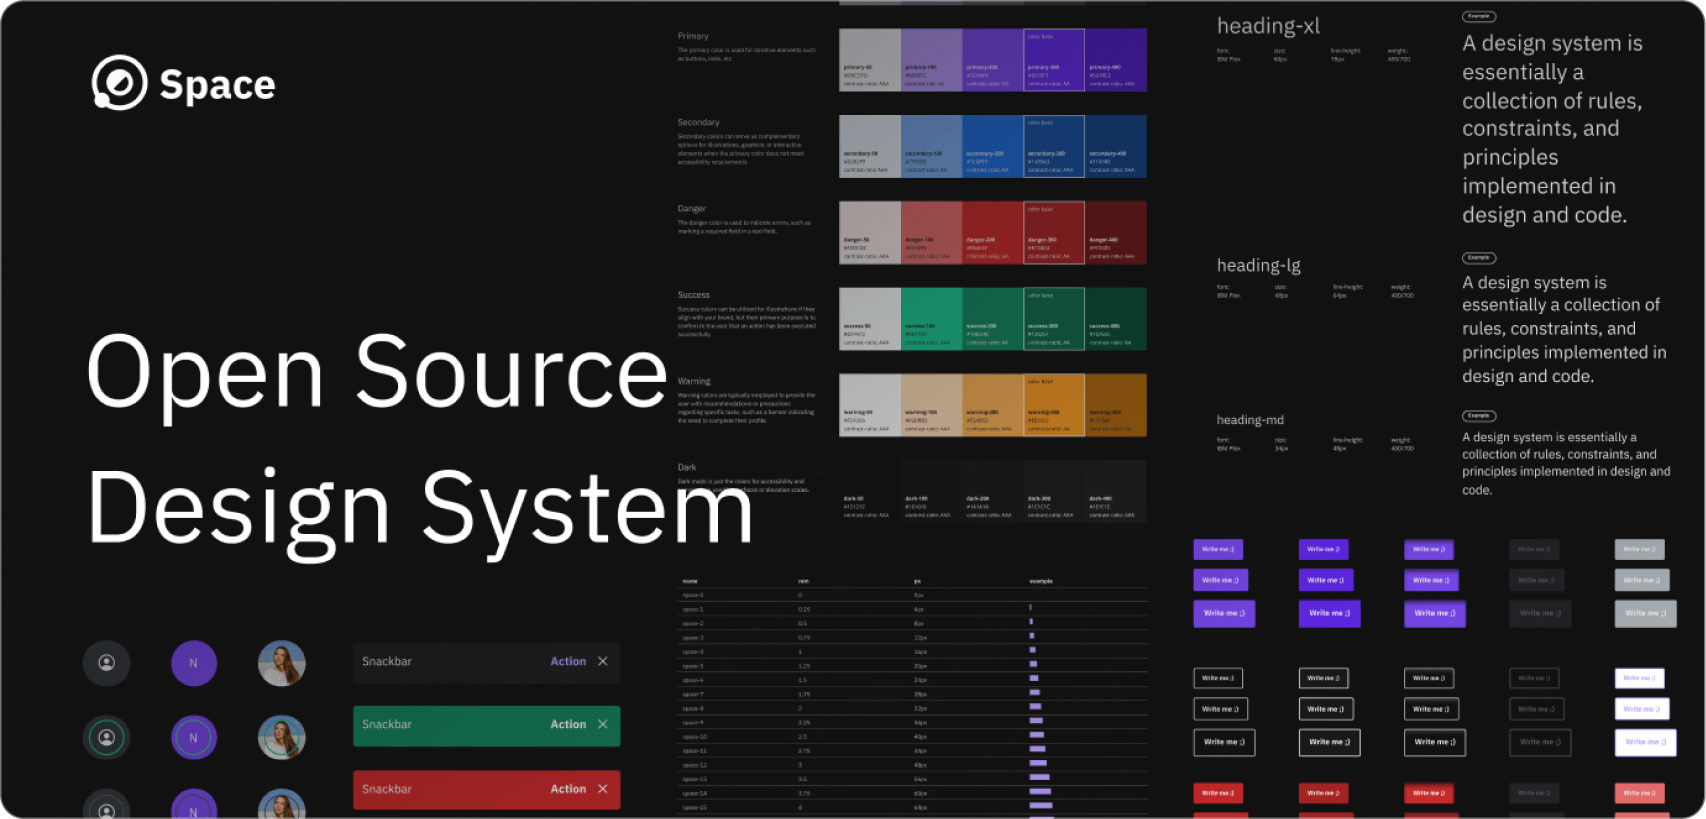This screenshot has width=1706, height=819.
Task: Choose the secondary-300 color base swatch
Action: 1054,146
